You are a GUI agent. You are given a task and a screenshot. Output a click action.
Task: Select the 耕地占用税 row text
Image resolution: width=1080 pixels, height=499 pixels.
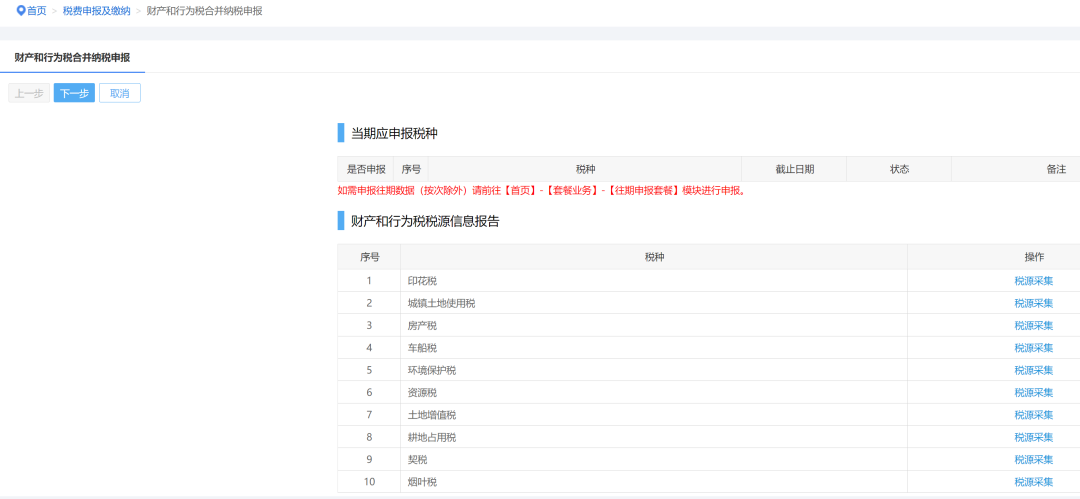(432, 438)
